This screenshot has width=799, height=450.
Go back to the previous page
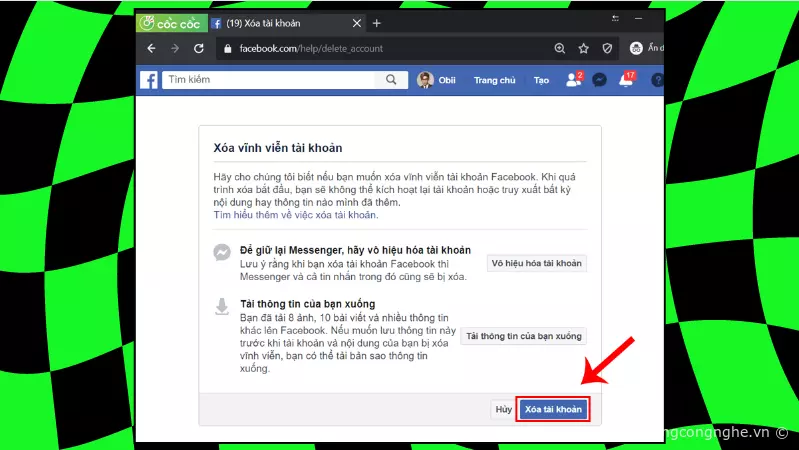pos(151,48)
